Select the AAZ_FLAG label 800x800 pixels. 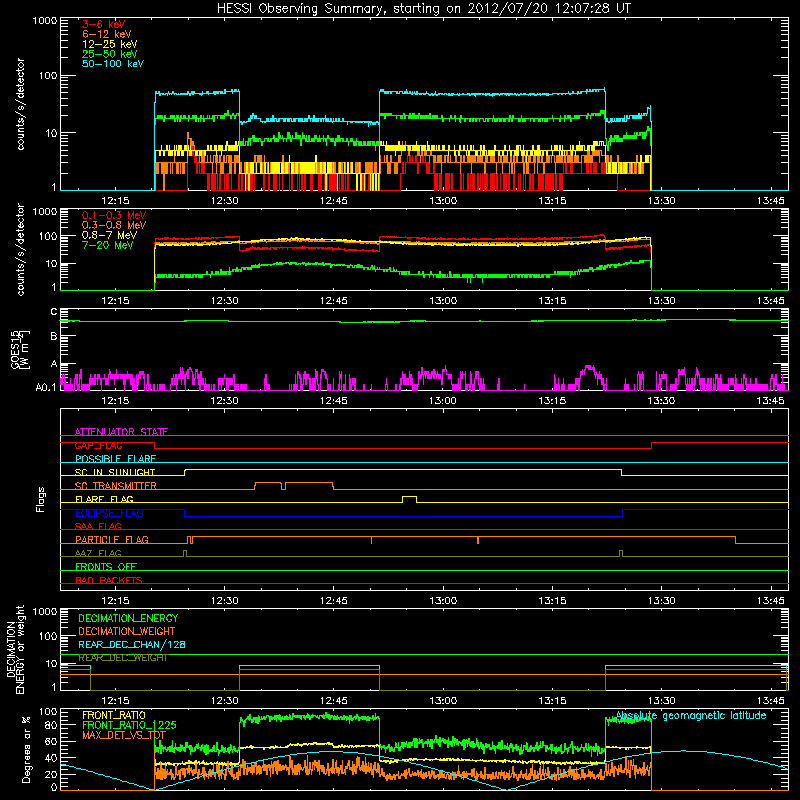tap(98, 553)
